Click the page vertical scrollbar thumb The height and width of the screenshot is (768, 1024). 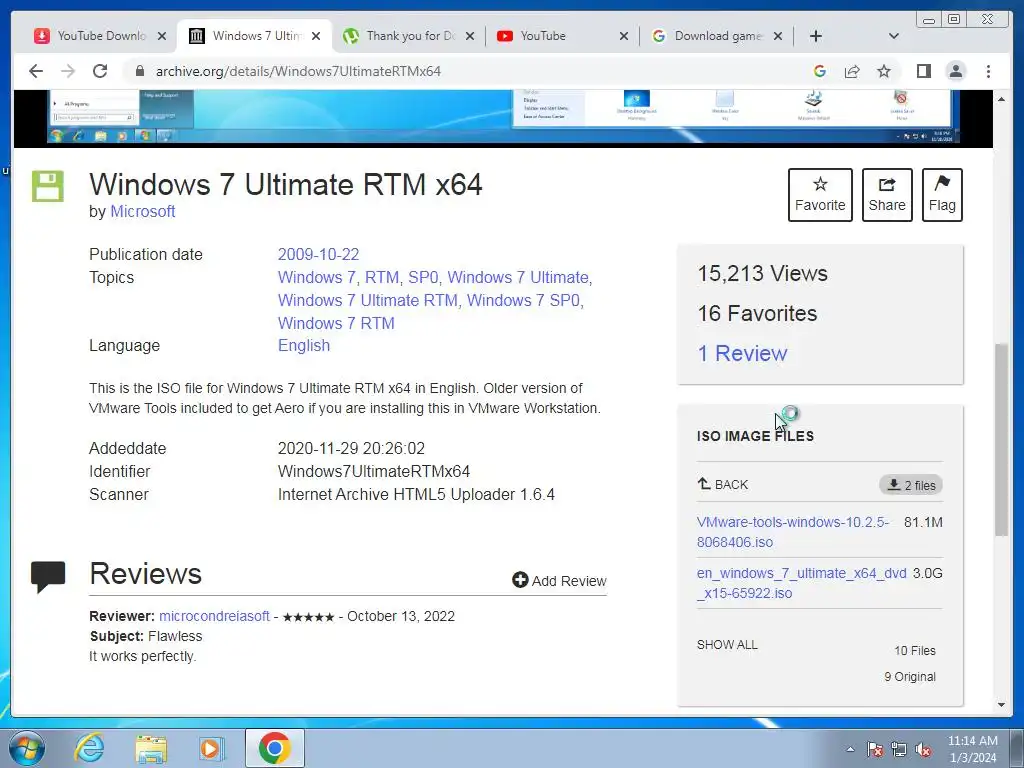[1001, 440]
